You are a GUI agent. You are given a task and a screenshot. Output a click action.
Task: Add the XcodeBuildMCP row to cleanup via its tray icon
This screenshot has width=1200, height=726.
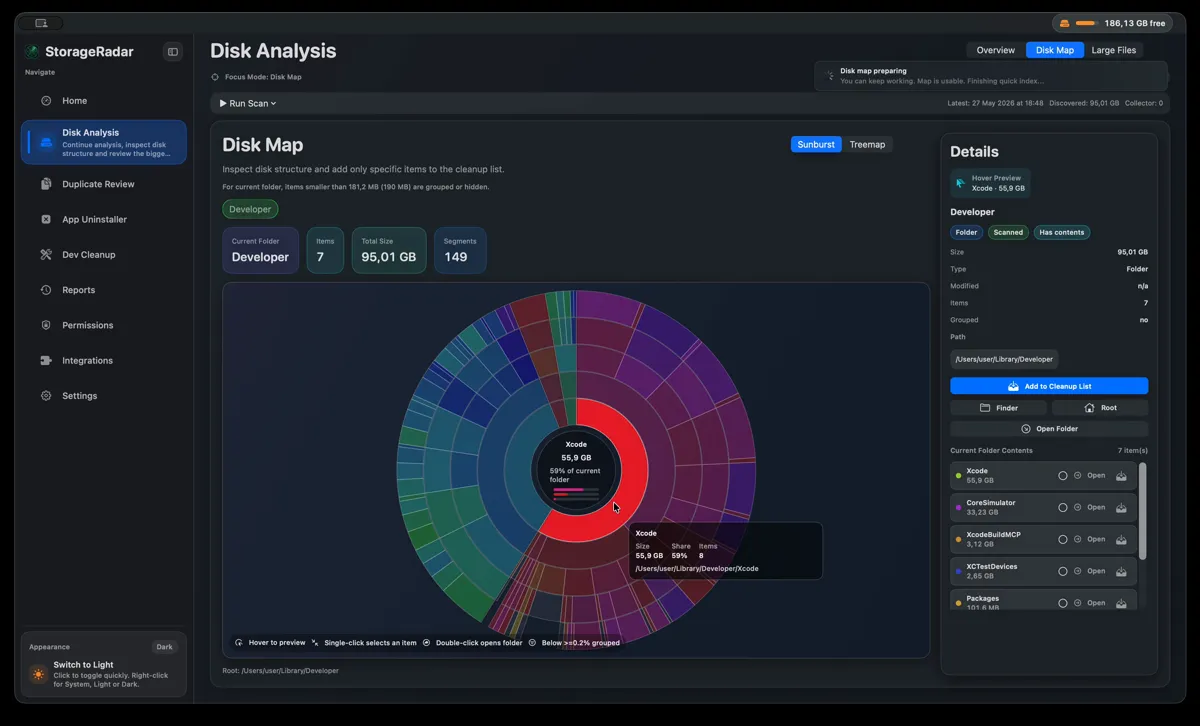click(x=1121, y=539)
